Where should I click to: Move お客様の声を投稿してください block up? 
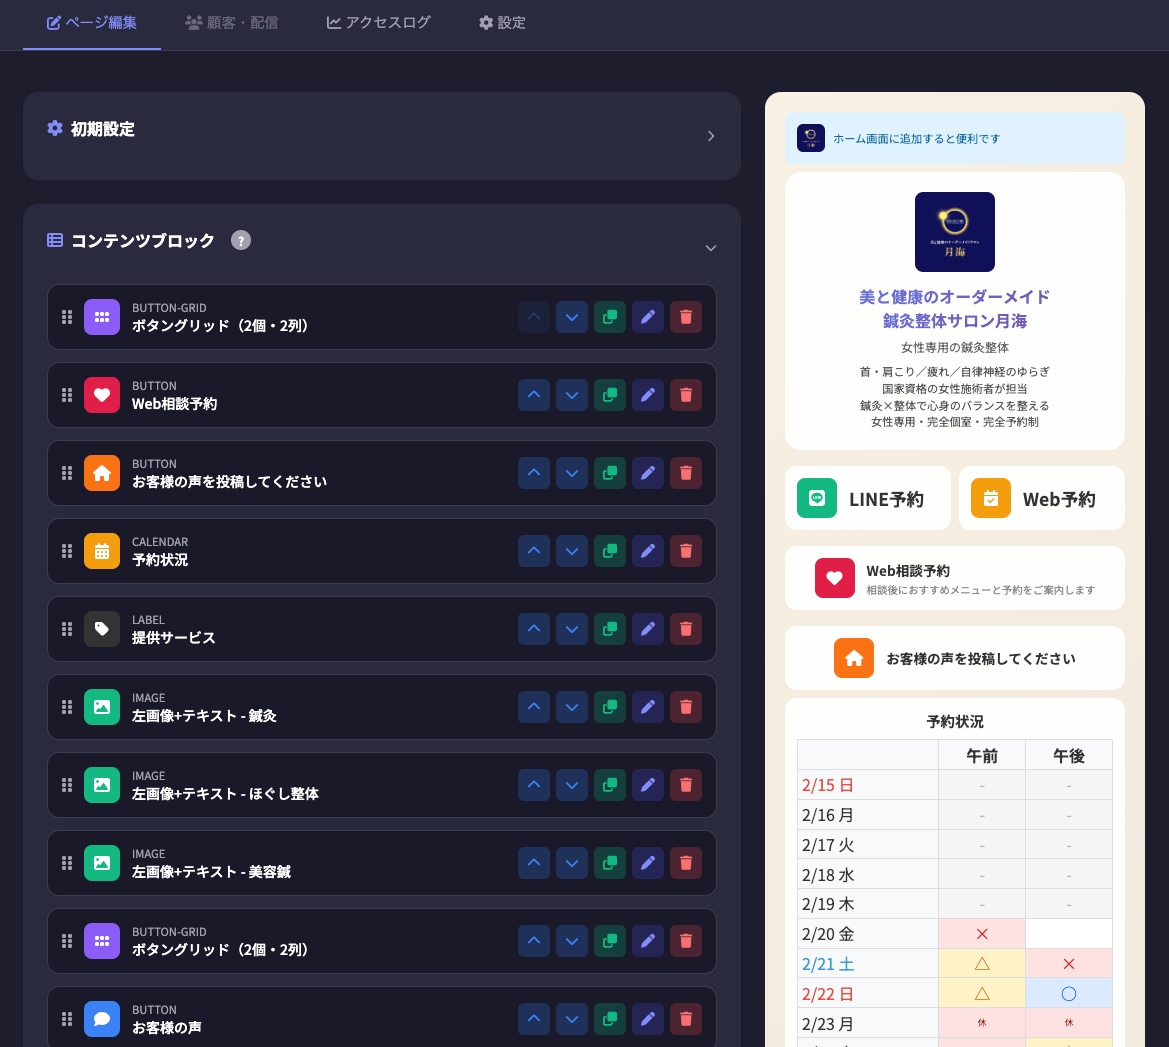click(534, 473)
